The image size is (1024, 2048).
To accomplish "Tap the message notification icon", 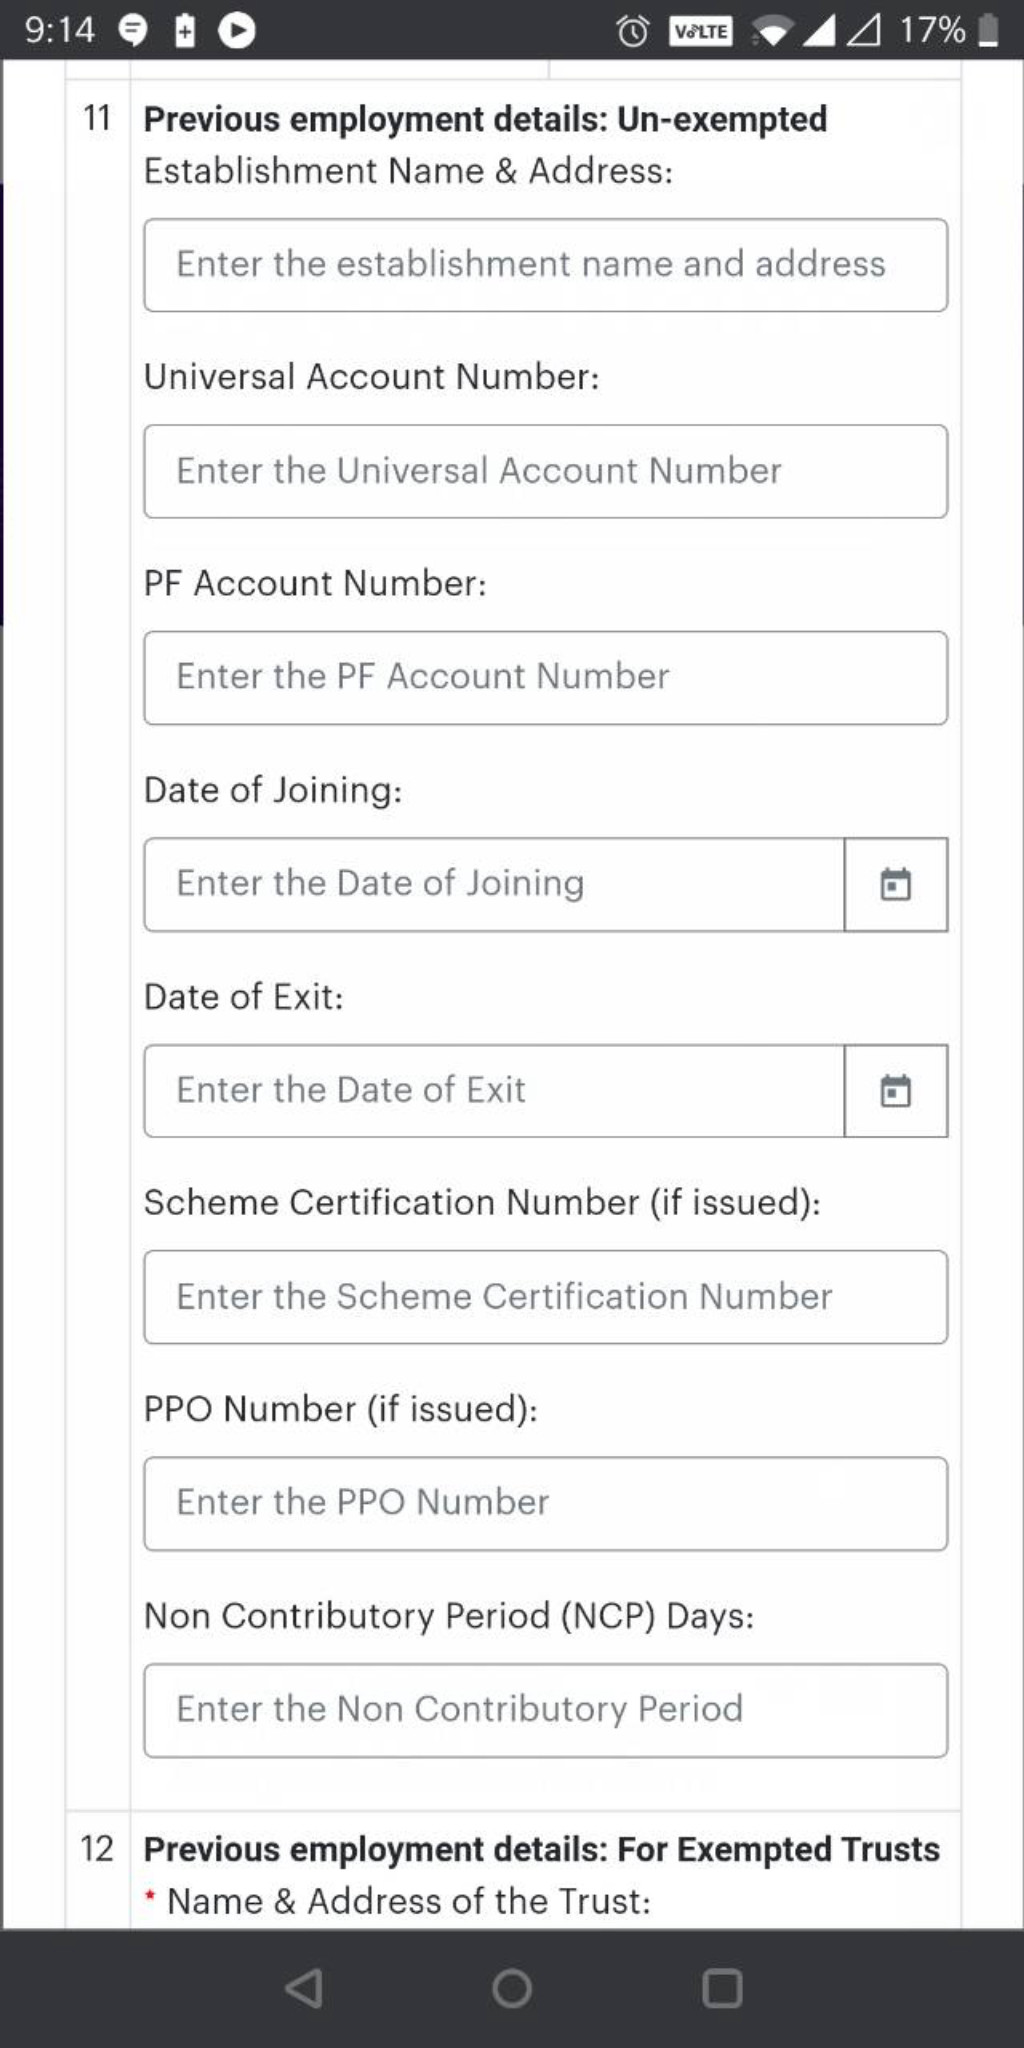I will 133,32.
